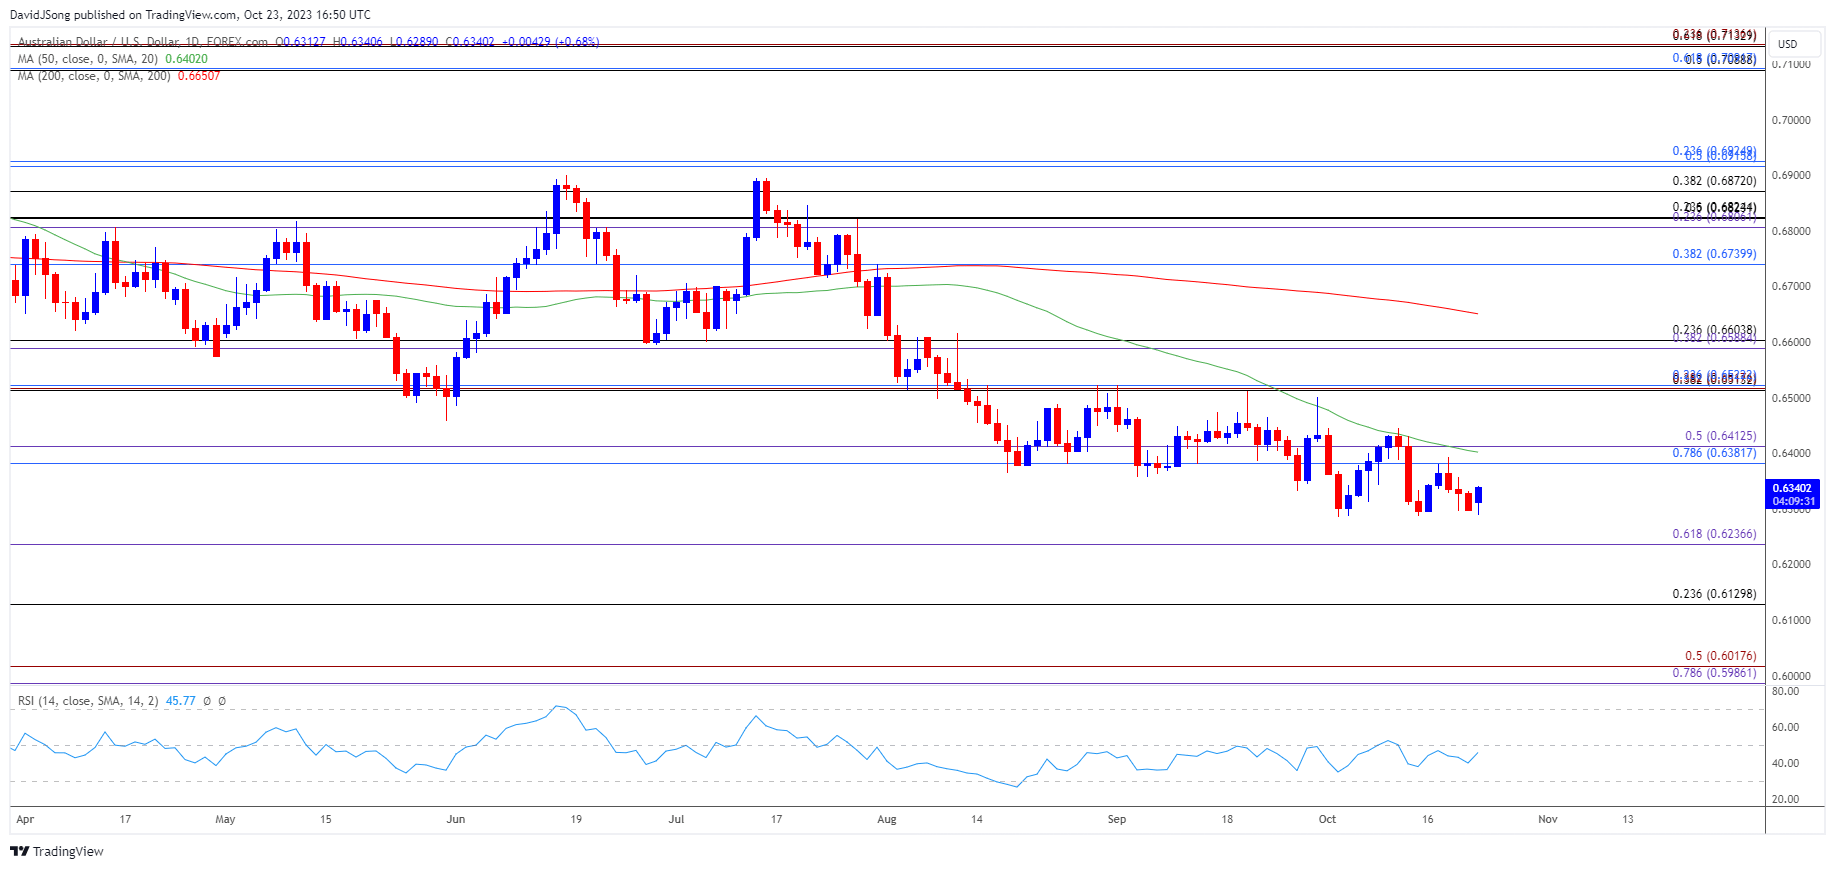Screen dimensions: 1835x869
Task: Click the 0.68000 price axis label
Action: point(1791,231)
